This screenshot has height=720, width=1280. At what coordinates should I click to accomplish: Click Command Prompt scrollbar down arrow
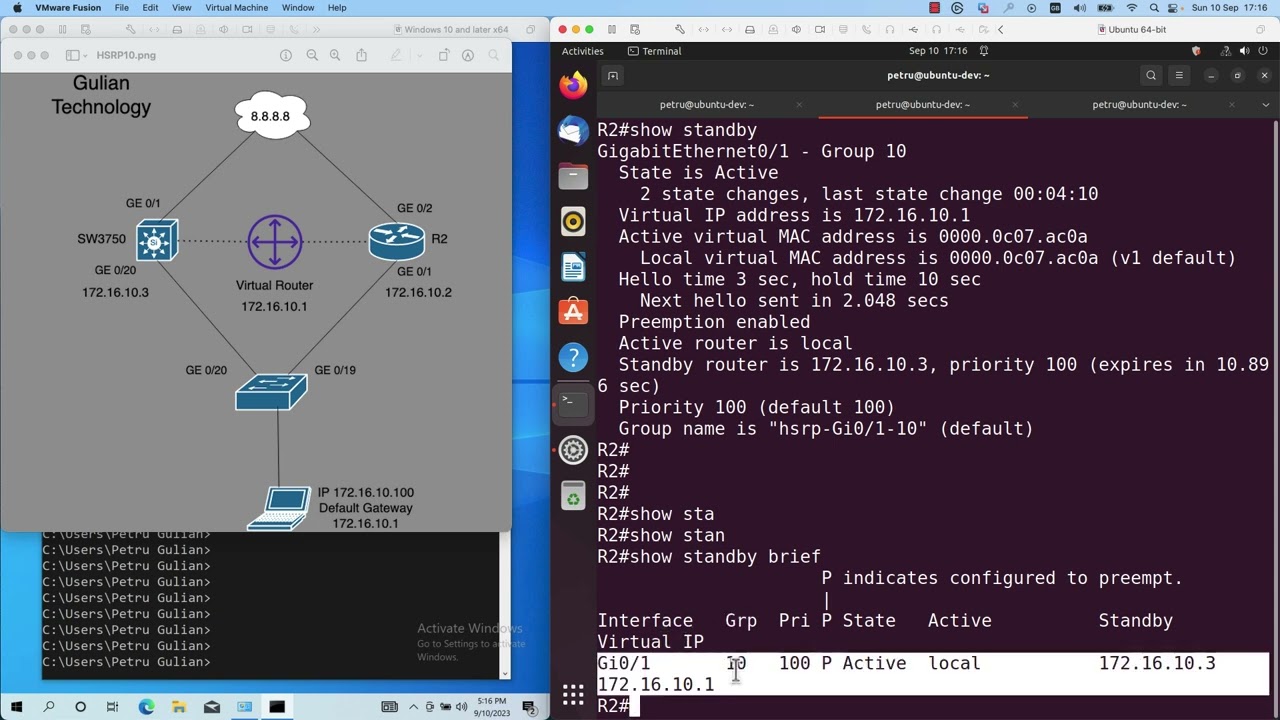504,673
